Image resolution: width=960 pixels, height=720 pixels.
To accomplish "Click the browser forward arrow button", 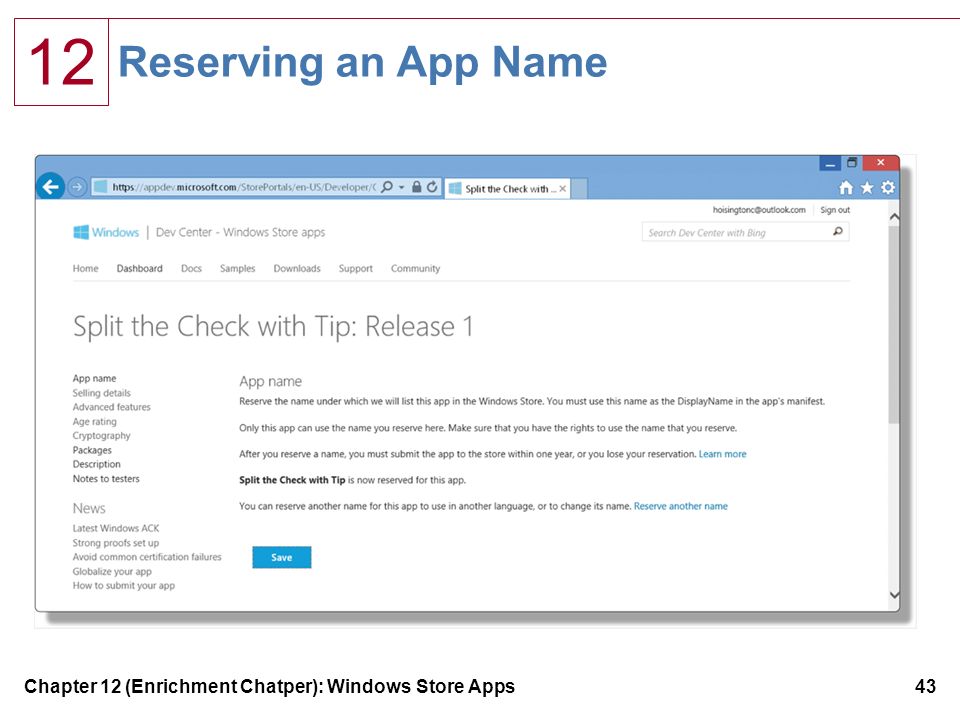I will point(77,187).
